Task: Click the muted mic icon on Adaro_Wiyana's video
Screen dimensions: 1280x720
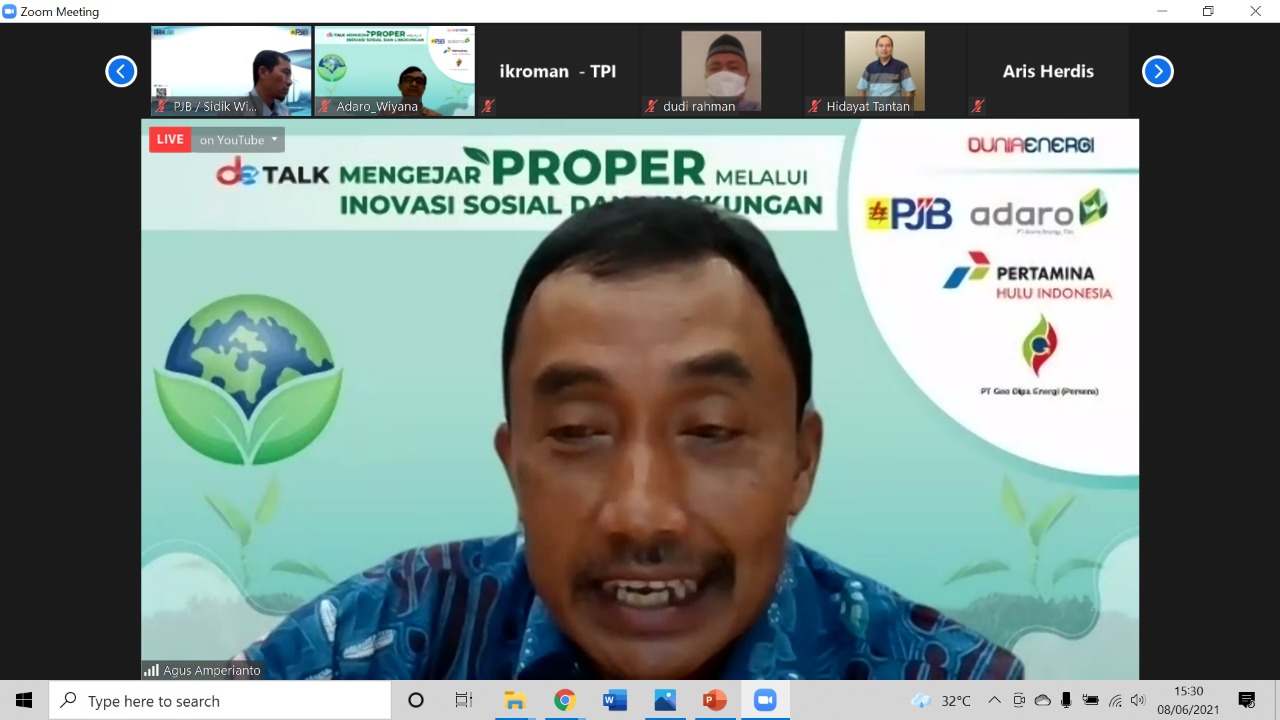Action: tap(325, 106)
